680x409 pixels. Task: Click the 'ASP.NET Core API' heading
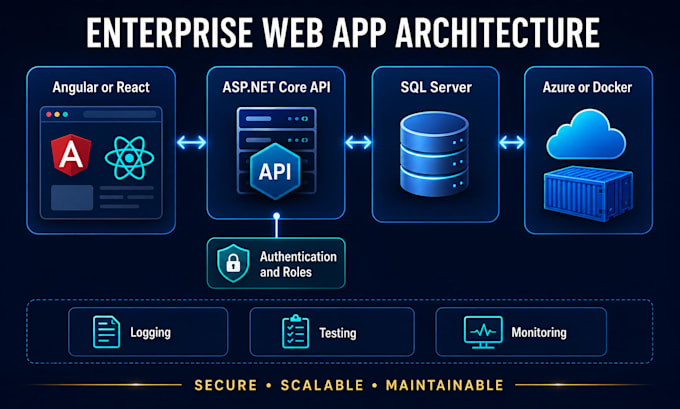point(276,87)
